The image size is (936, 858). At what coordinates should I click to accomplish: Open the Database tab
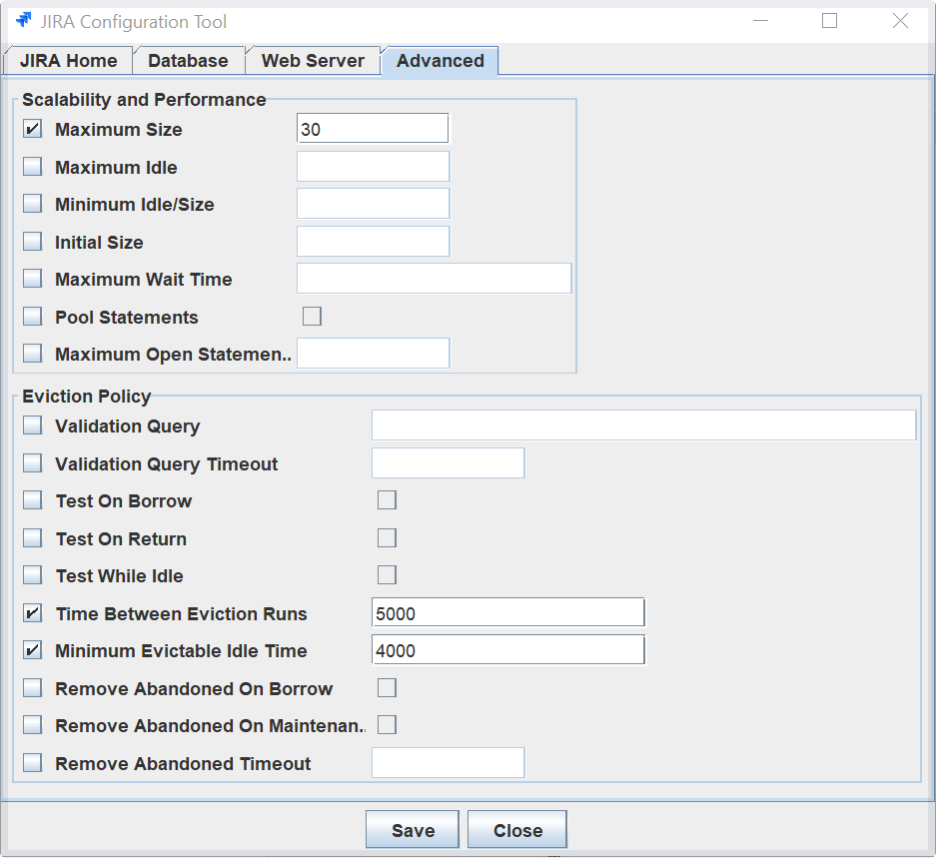(188, 61)
